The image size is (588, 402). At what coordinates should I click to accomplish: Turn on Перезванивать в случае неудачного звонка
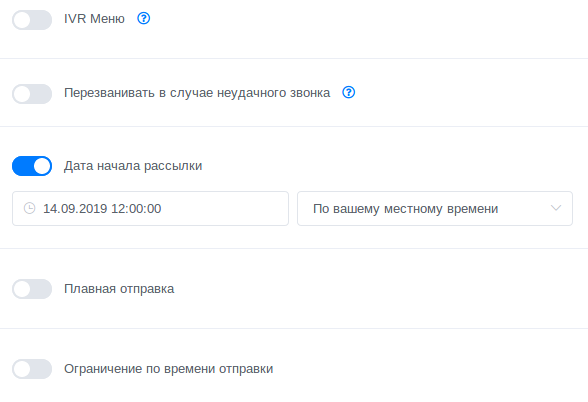tap(32, 94)
